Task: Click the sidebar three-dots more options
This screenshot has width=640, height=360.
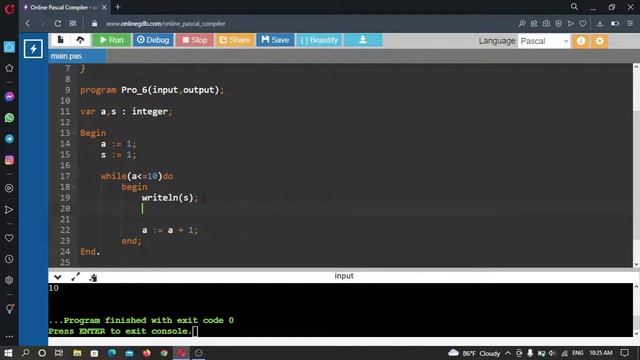Action: click(9, 337)
